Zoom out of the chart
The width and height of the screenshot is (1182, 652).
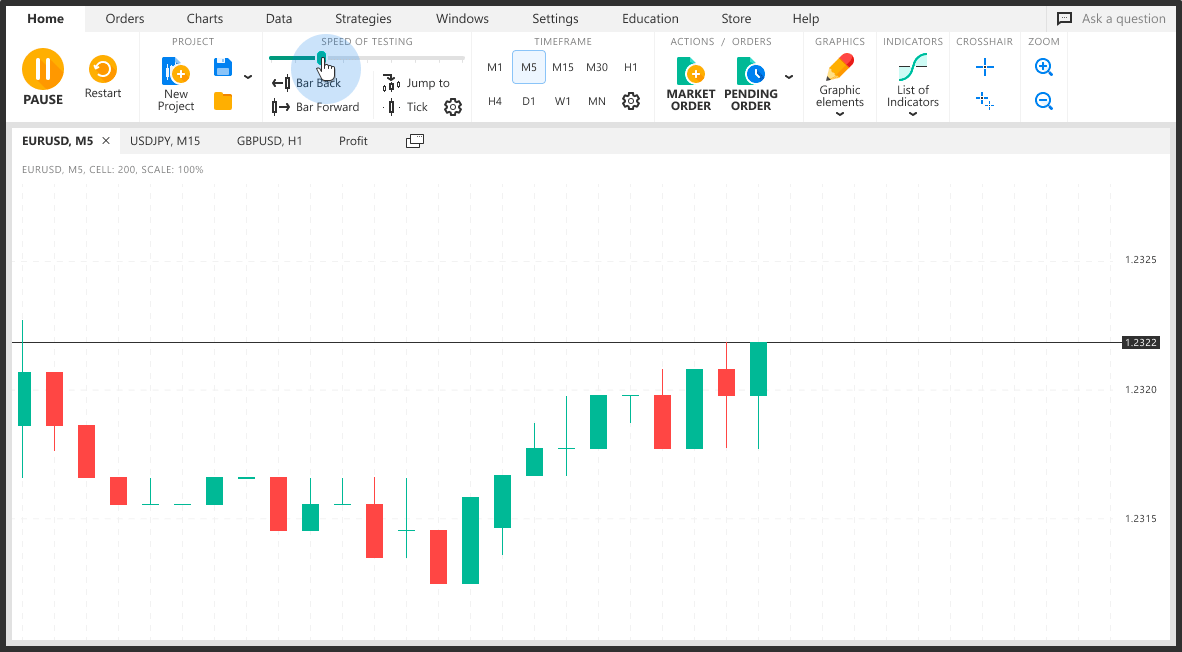(1043, 100)
